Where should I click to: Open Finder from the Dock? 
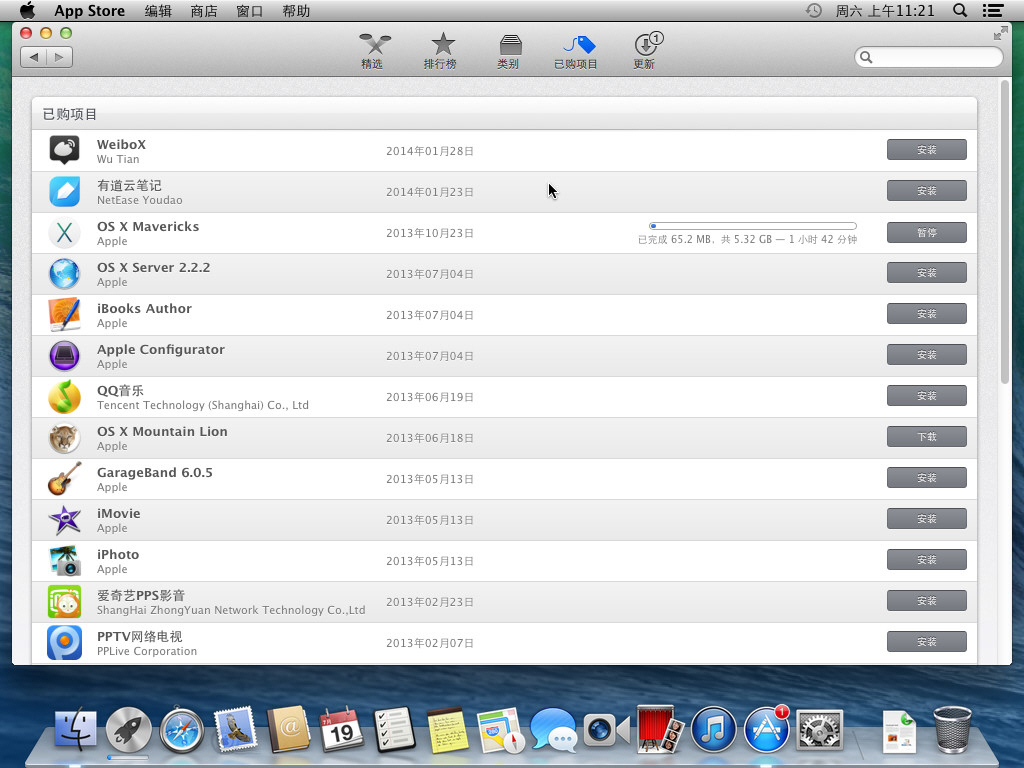[76, 729]
